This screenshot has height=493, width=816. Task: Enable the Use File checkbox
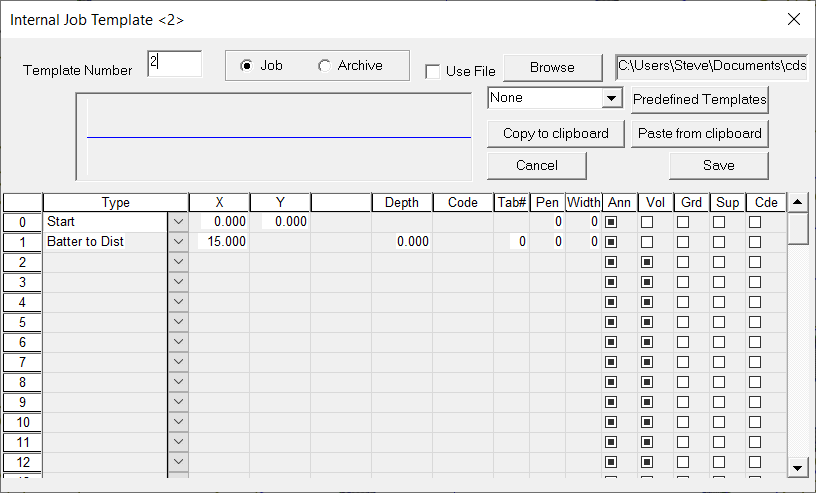tap(432, 71)
